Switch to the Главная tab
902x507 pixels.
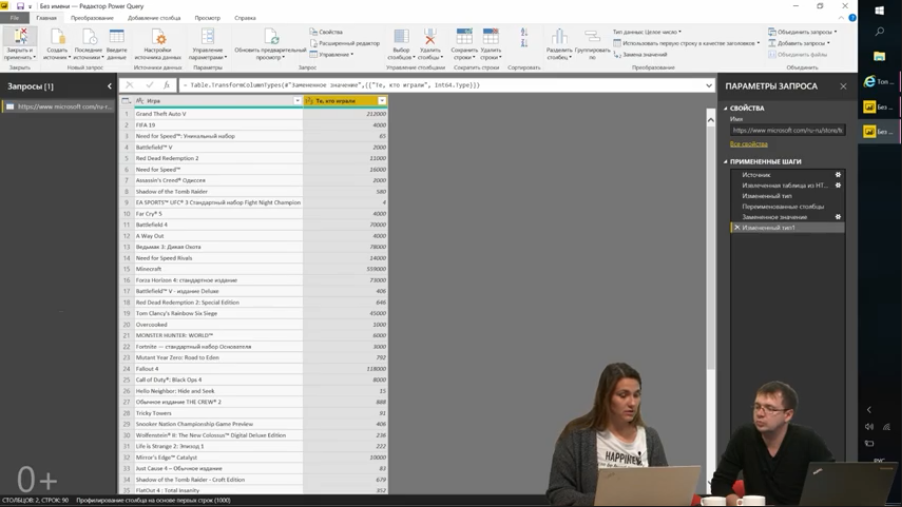coord(47,18)
